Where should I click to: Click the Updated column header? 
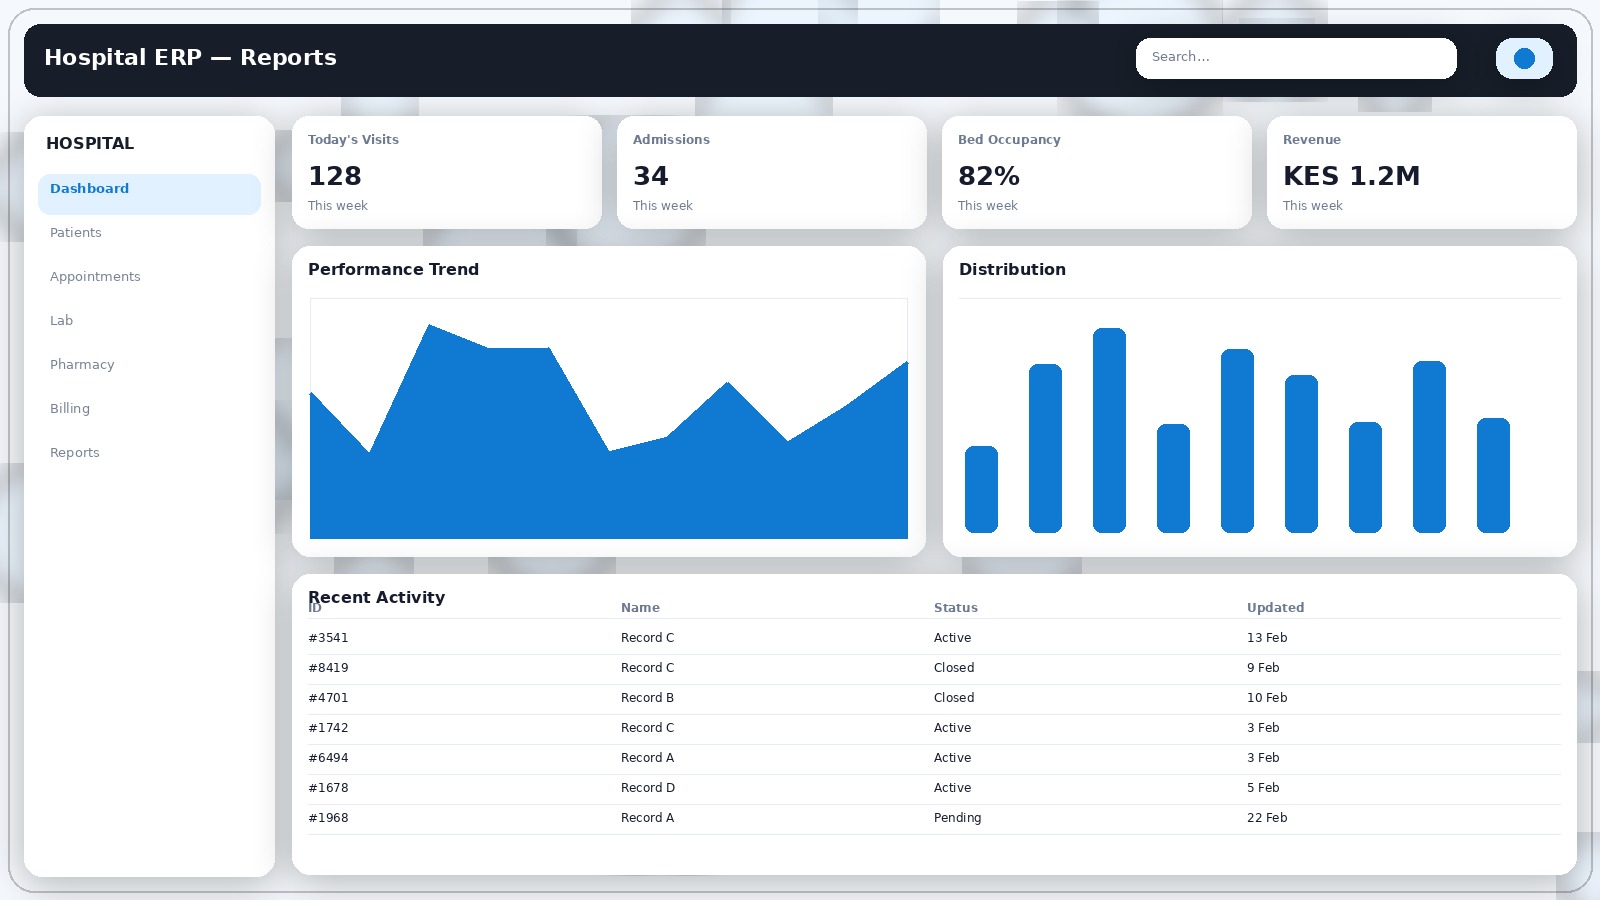pyautogui.click(x=1275, y=608)
